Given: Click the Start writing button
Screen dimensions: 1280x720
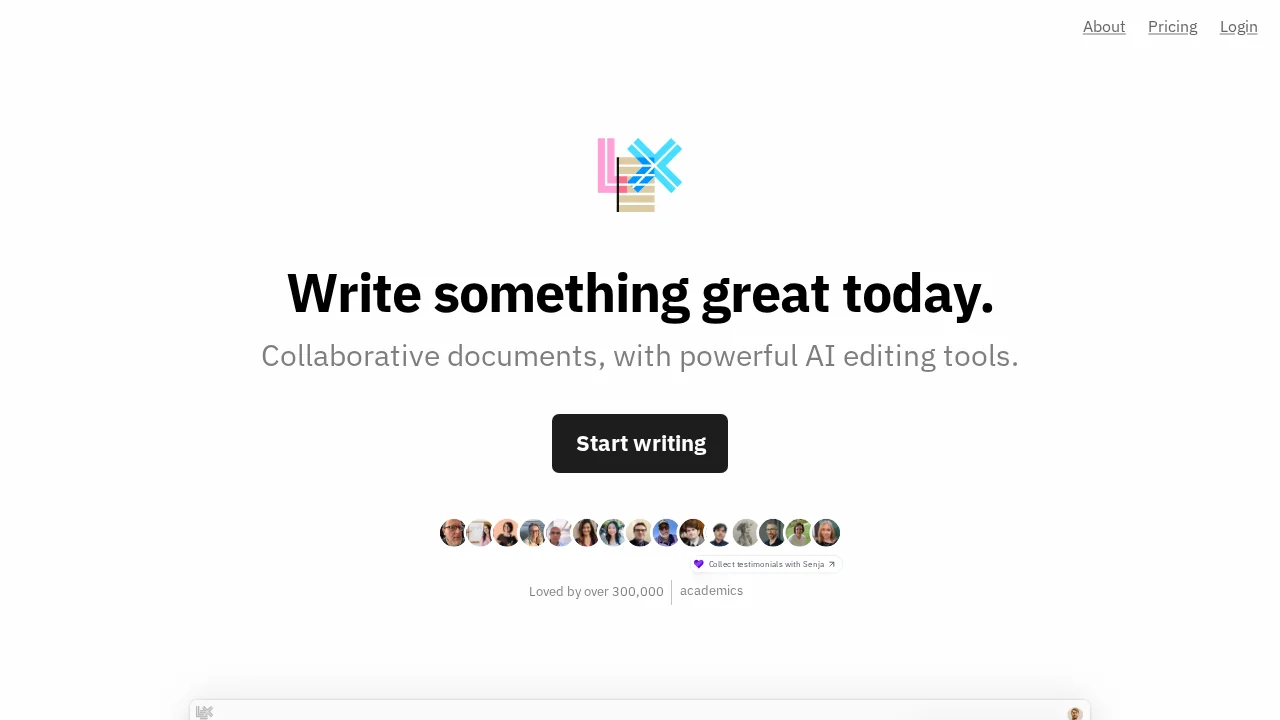Looking at the screenshot, I should tap(640, 443).
